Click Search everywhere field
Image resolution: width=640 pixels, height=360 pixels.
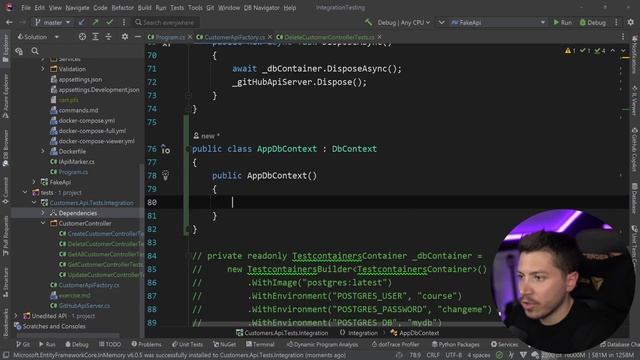166,22
